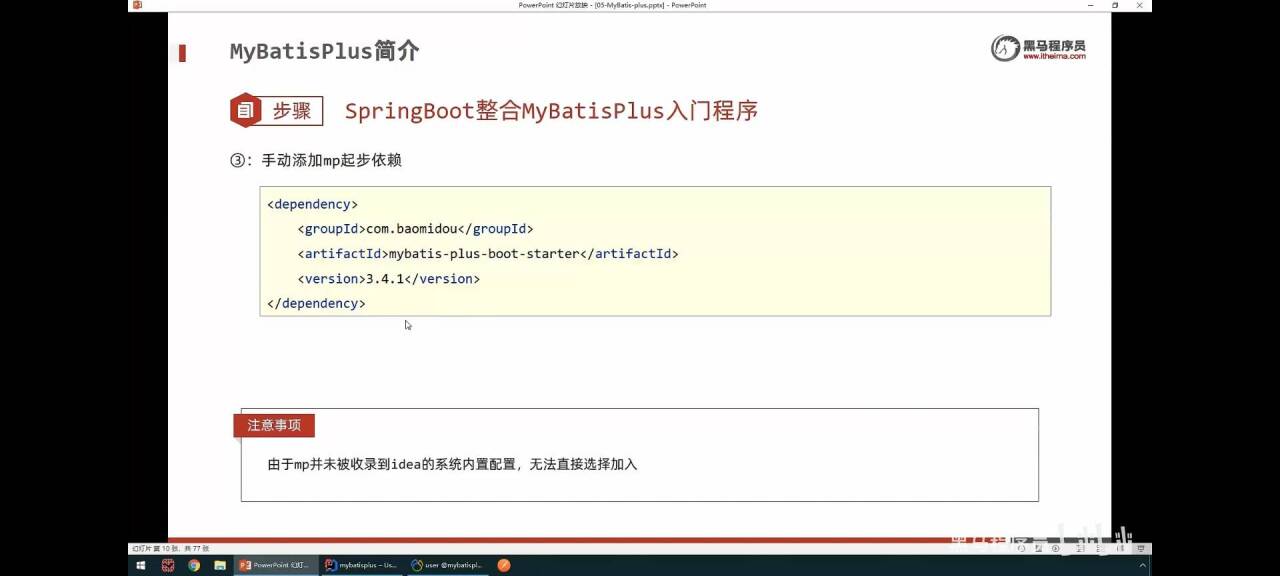
Task: Launch Google Chrome from the taskbar
Action: [x=194, y=565]
